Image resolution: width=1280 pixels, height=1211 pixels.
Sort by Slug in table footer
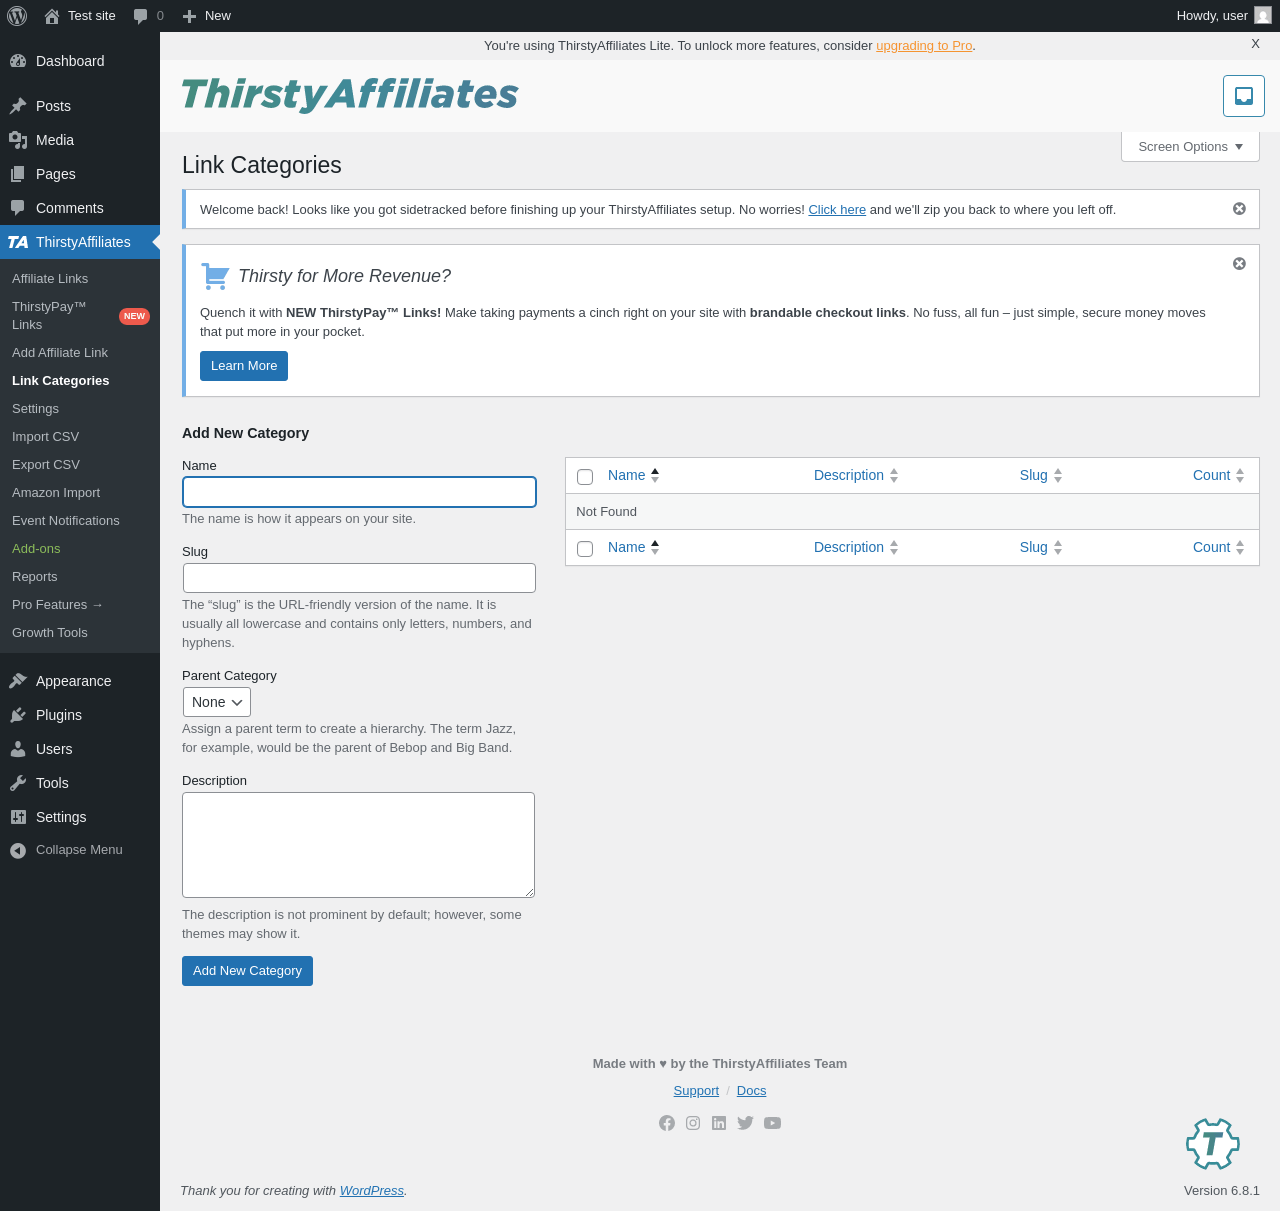(x=1041, y=547)
